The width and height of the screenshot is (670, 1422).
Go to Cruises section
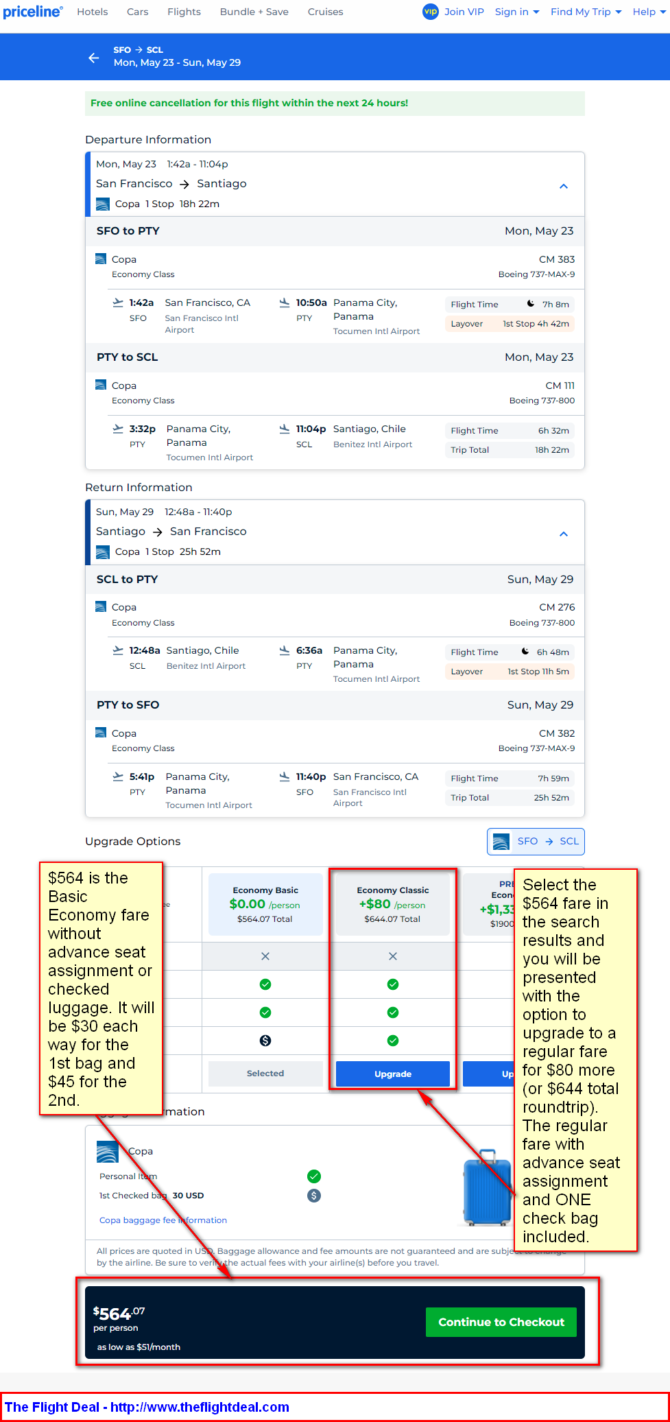[x=325, y=12]
